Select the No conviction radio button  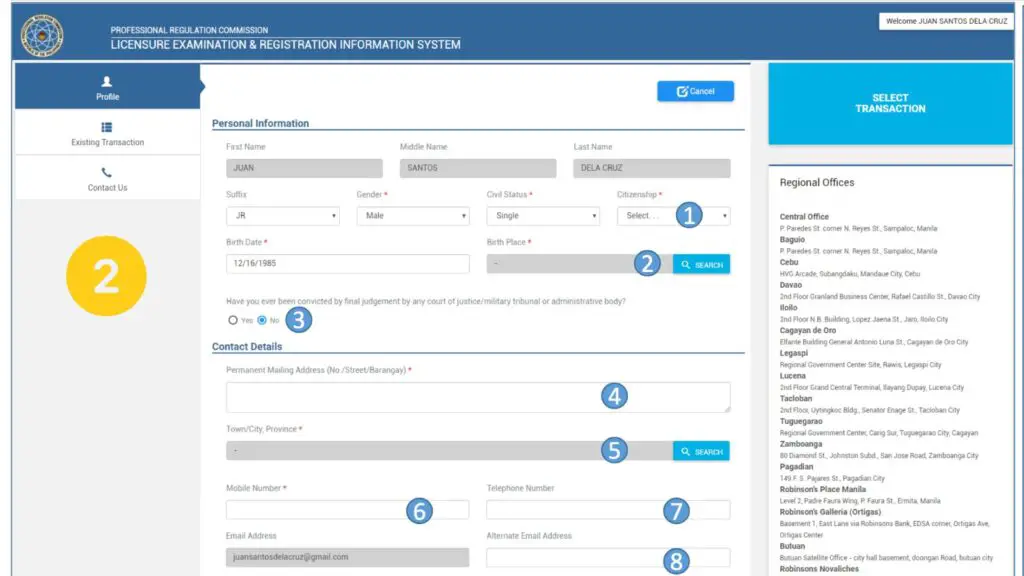261,320
